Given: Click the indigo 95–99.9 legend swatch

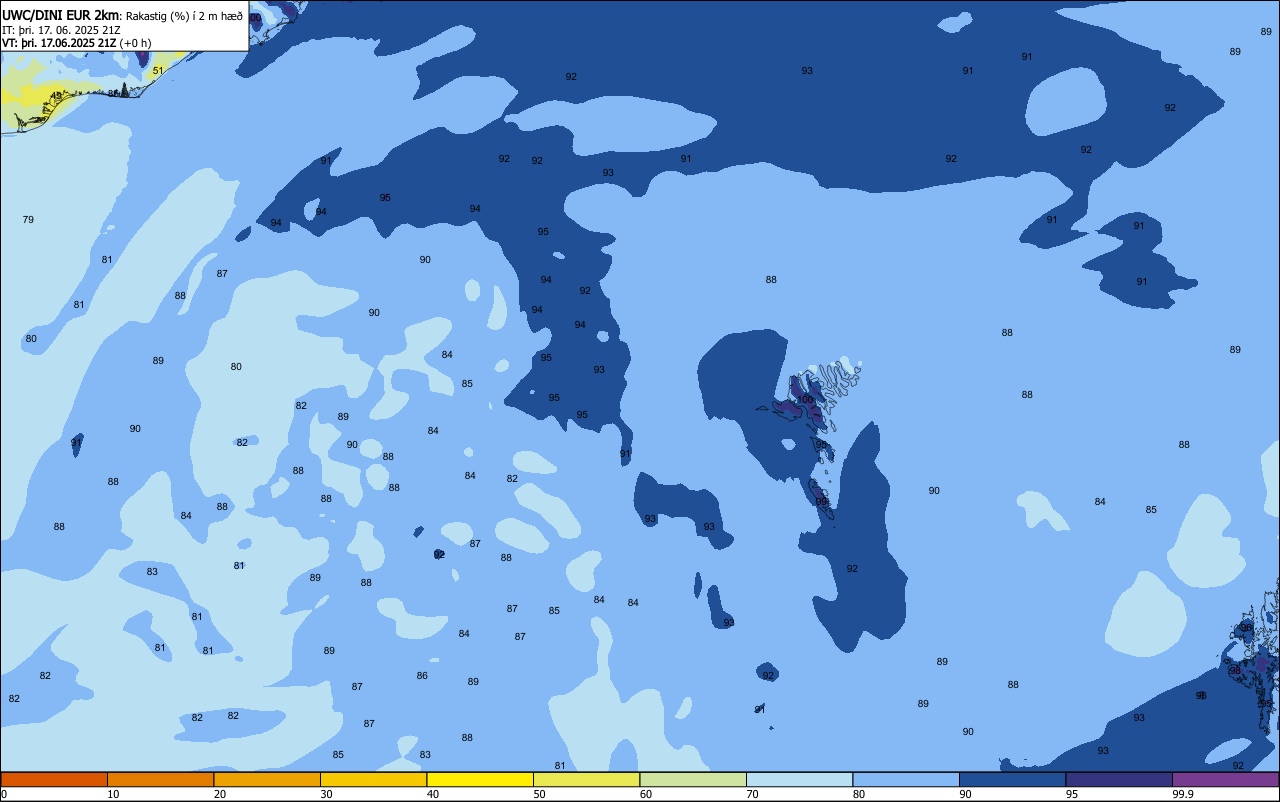Looking at the screenshot, I should (x=1119, y=779).
